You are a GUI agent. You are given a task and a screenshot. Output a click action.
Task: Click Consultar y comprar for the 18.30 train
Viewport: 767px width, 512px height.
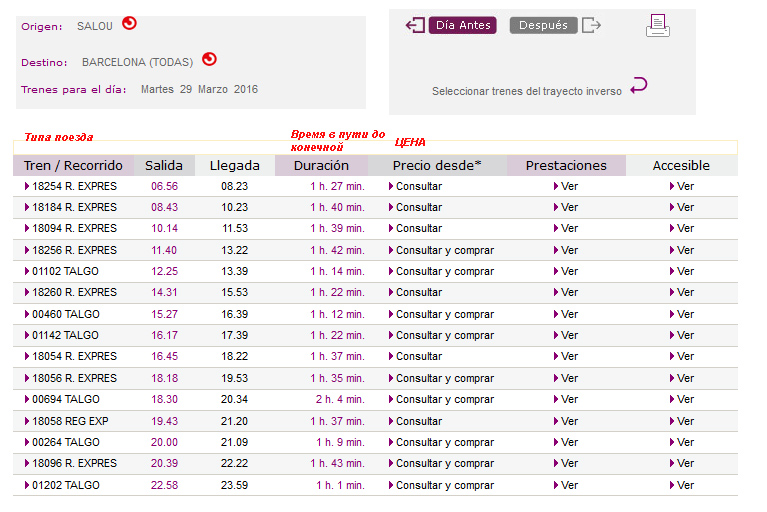441,400
